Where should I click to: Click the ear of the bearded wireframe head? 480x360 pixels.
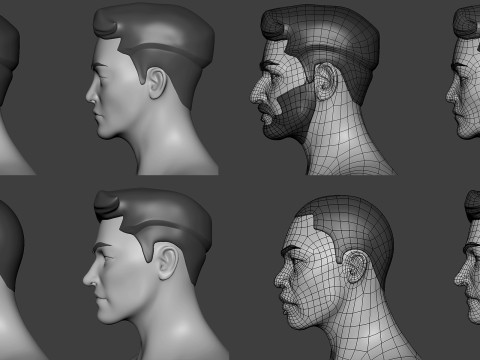point(325,82)
